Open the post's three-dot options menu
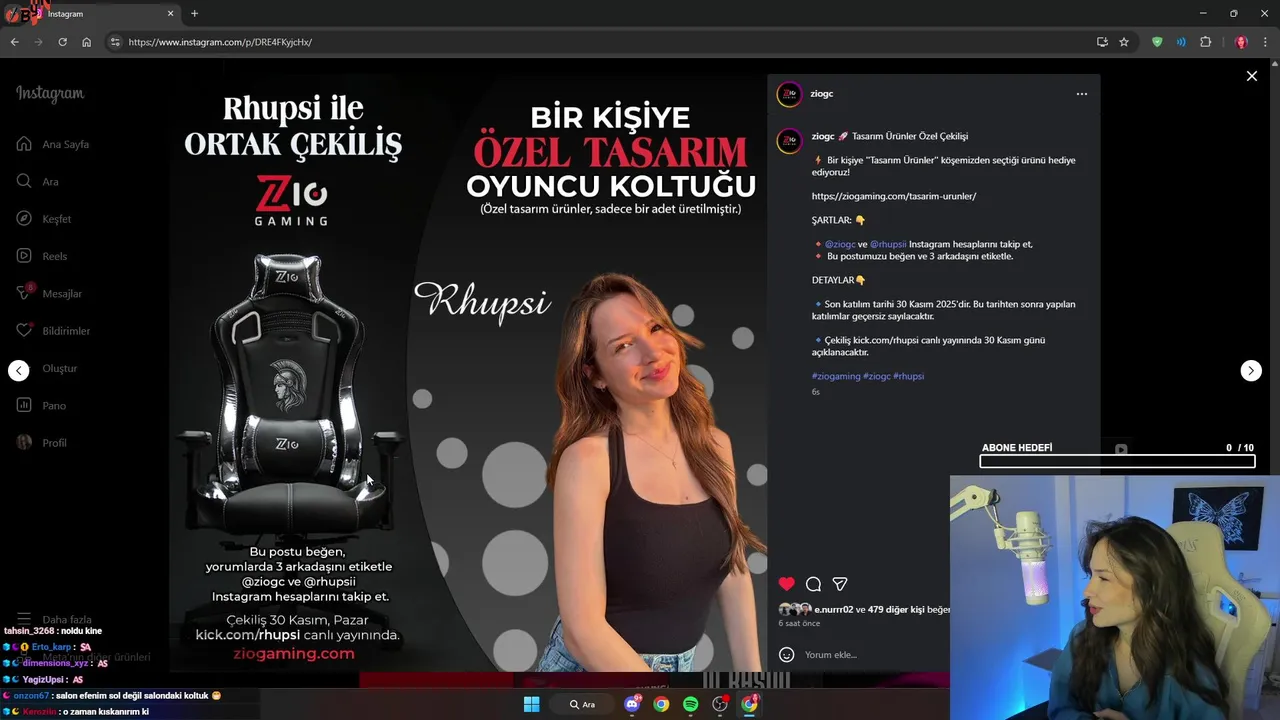The image size is (1280, 720). tap(1081, 94)
